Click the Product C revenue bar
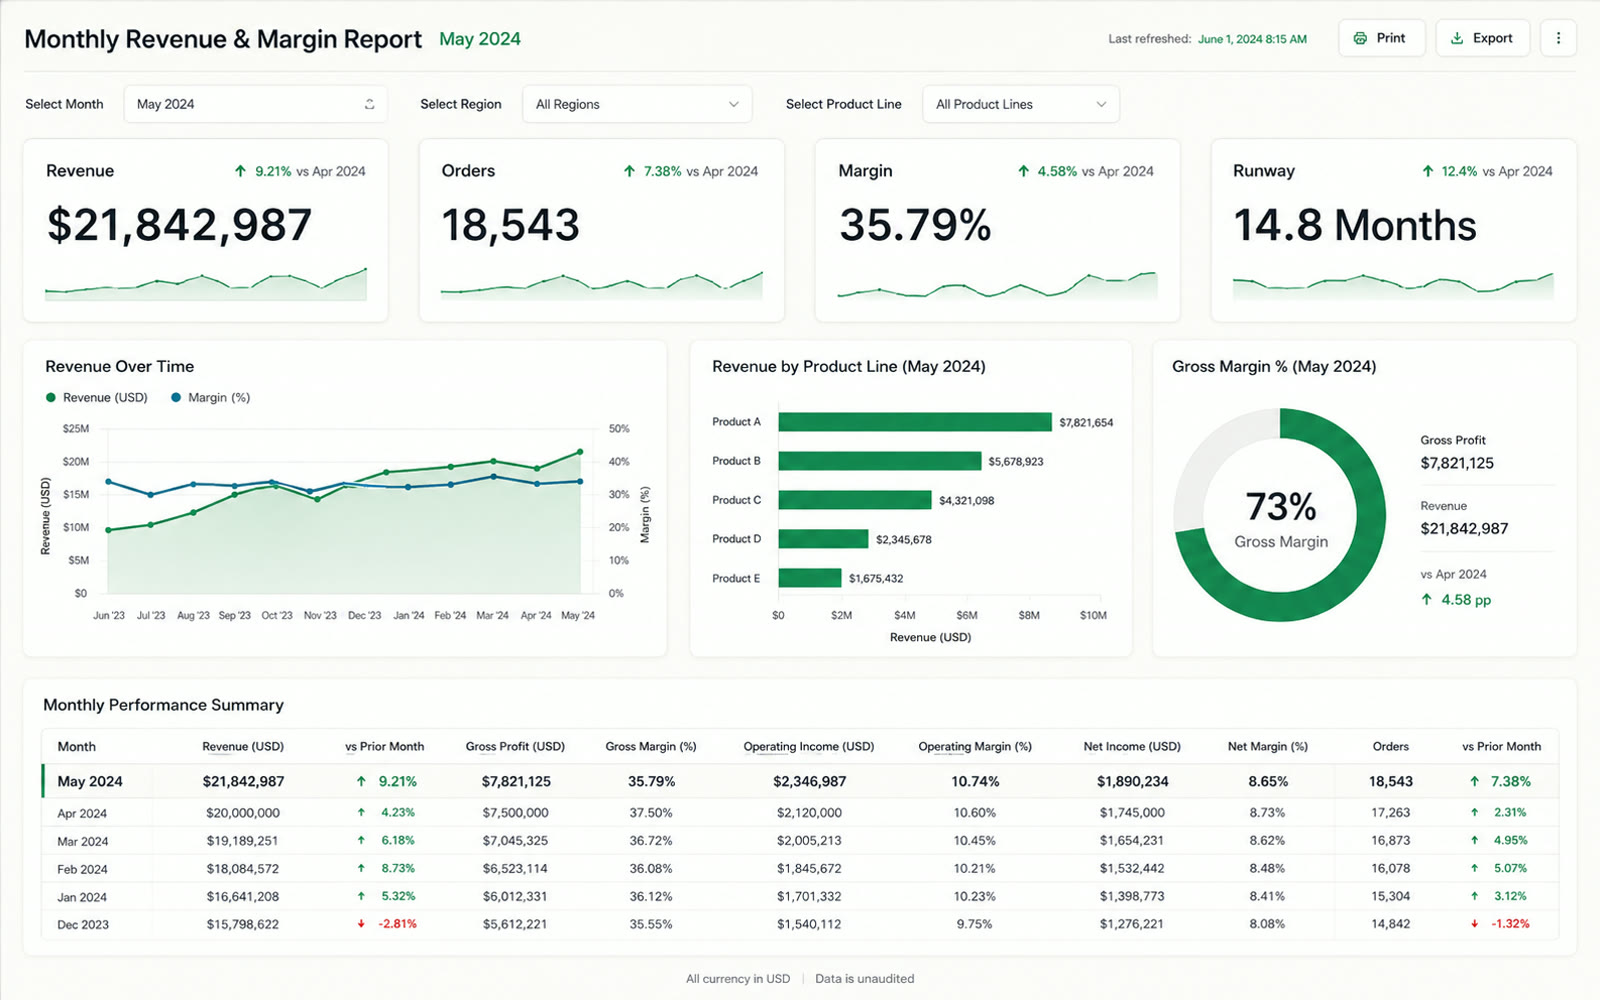Viewport: 1600px width, 1000px height. (x=855, y=500)
